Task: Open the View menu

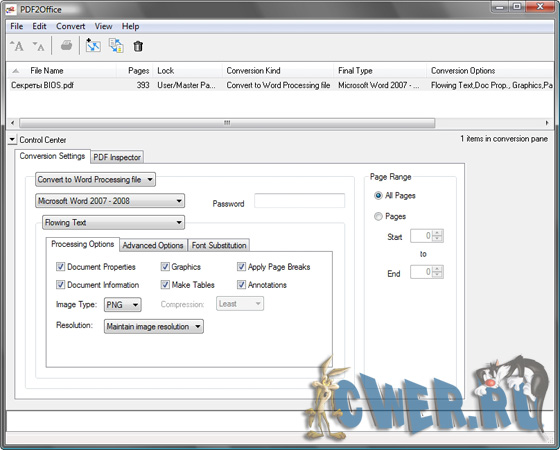Action: click(x=103, y=26)
